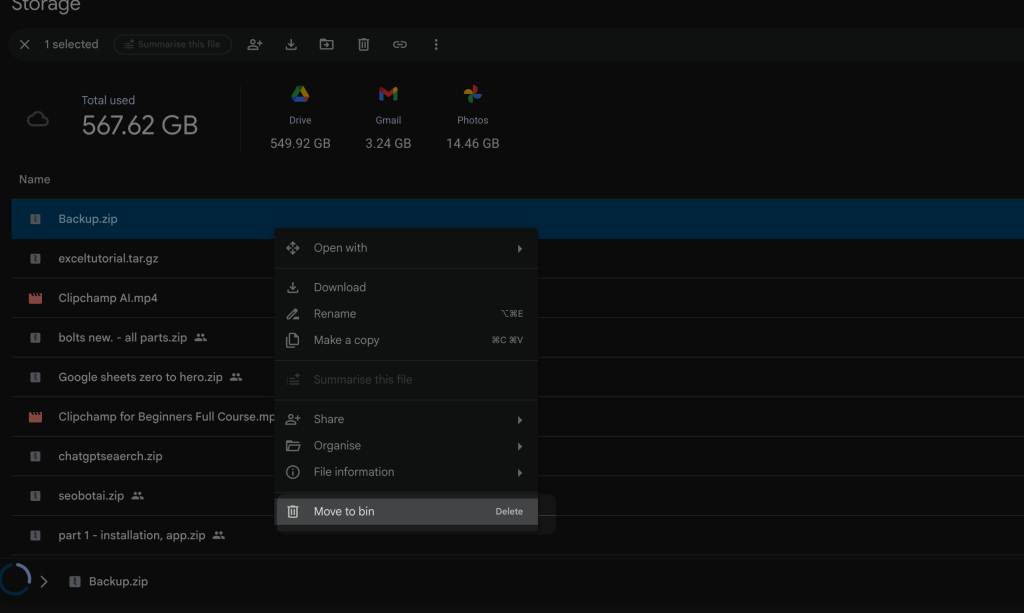1024x613 pixels.
Task: Select the Photos storage icon
Action: (472, 94)
